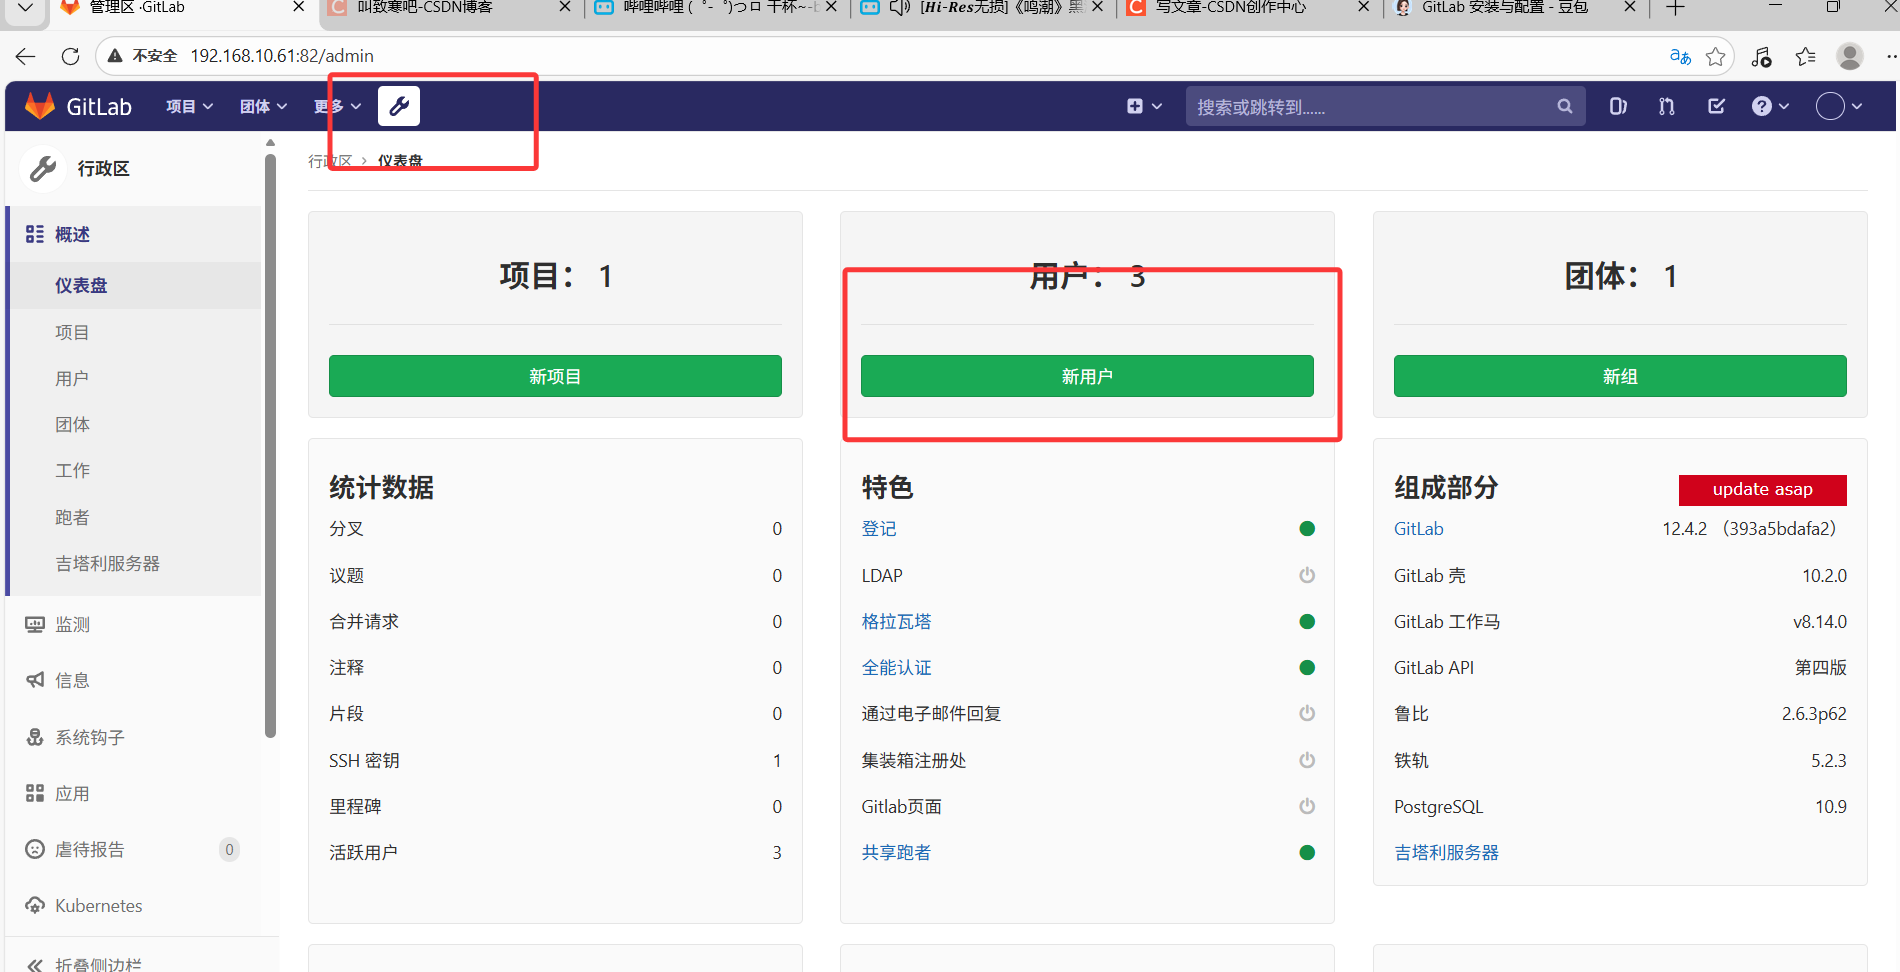1900x972 pixels.
Task: Click the translate page icon
Action: 1680,56
